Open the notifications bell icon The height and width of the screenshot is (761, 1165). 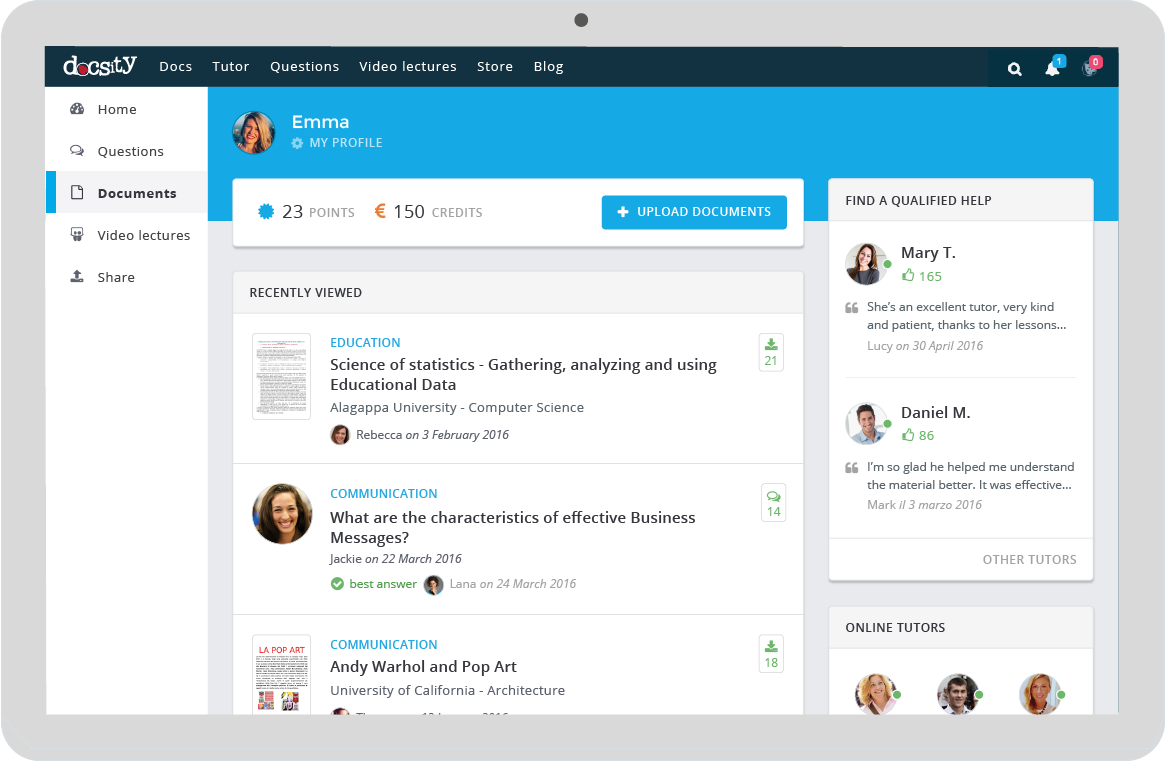[1052, 69]
